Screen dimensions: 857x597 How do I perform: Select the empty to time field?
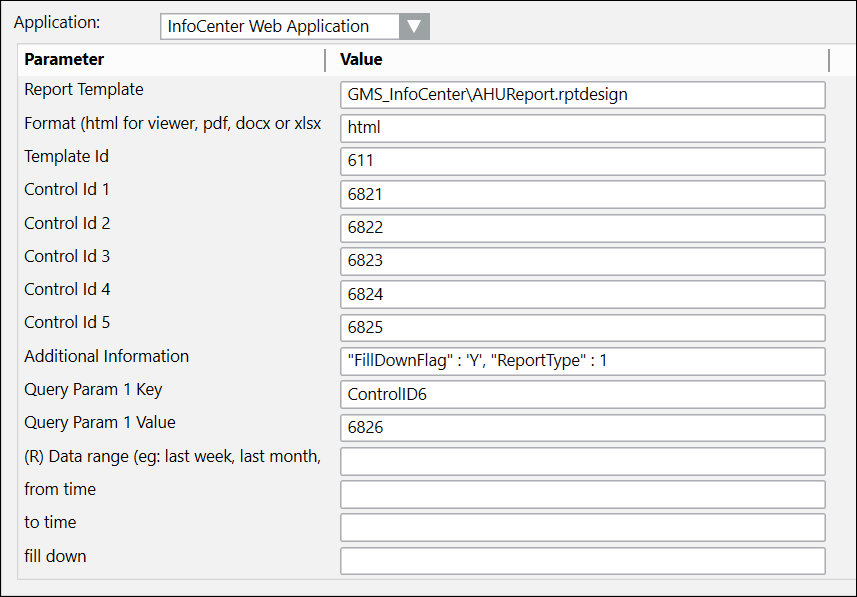tap(582, 527)
